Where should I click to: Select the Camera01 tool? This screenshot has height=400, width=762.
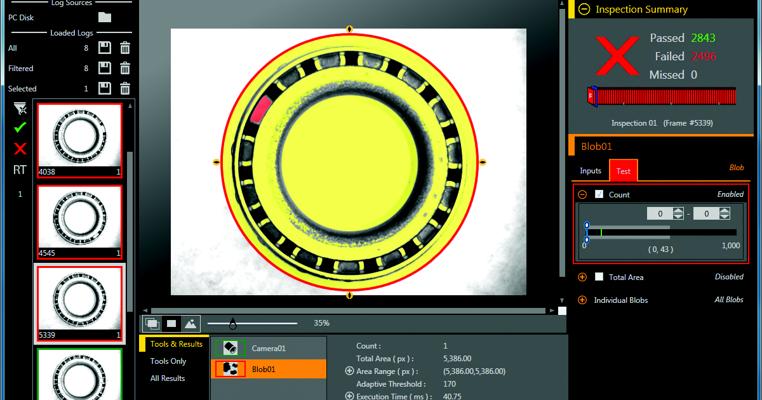[x=268, y=348]
